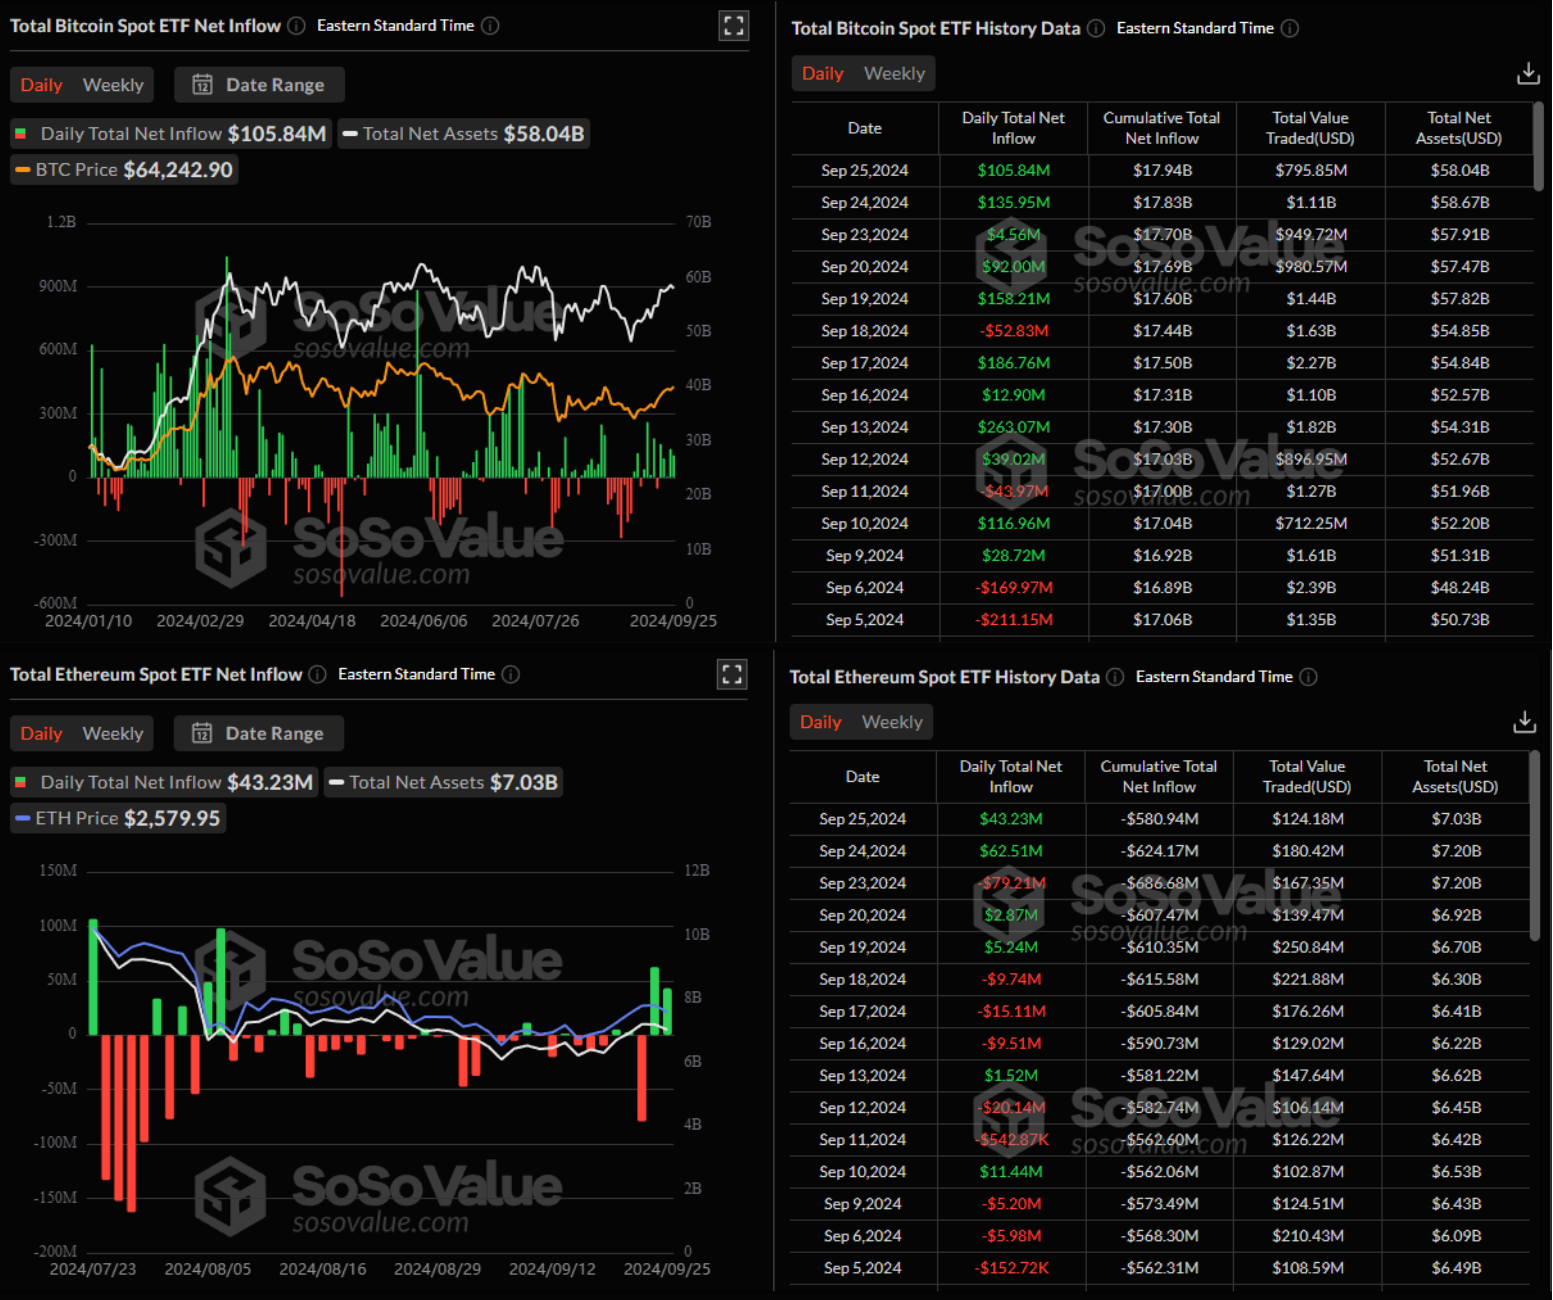Select the Weekly tab on Bitcoin Net Inflow chart

(x=112, y=85)
